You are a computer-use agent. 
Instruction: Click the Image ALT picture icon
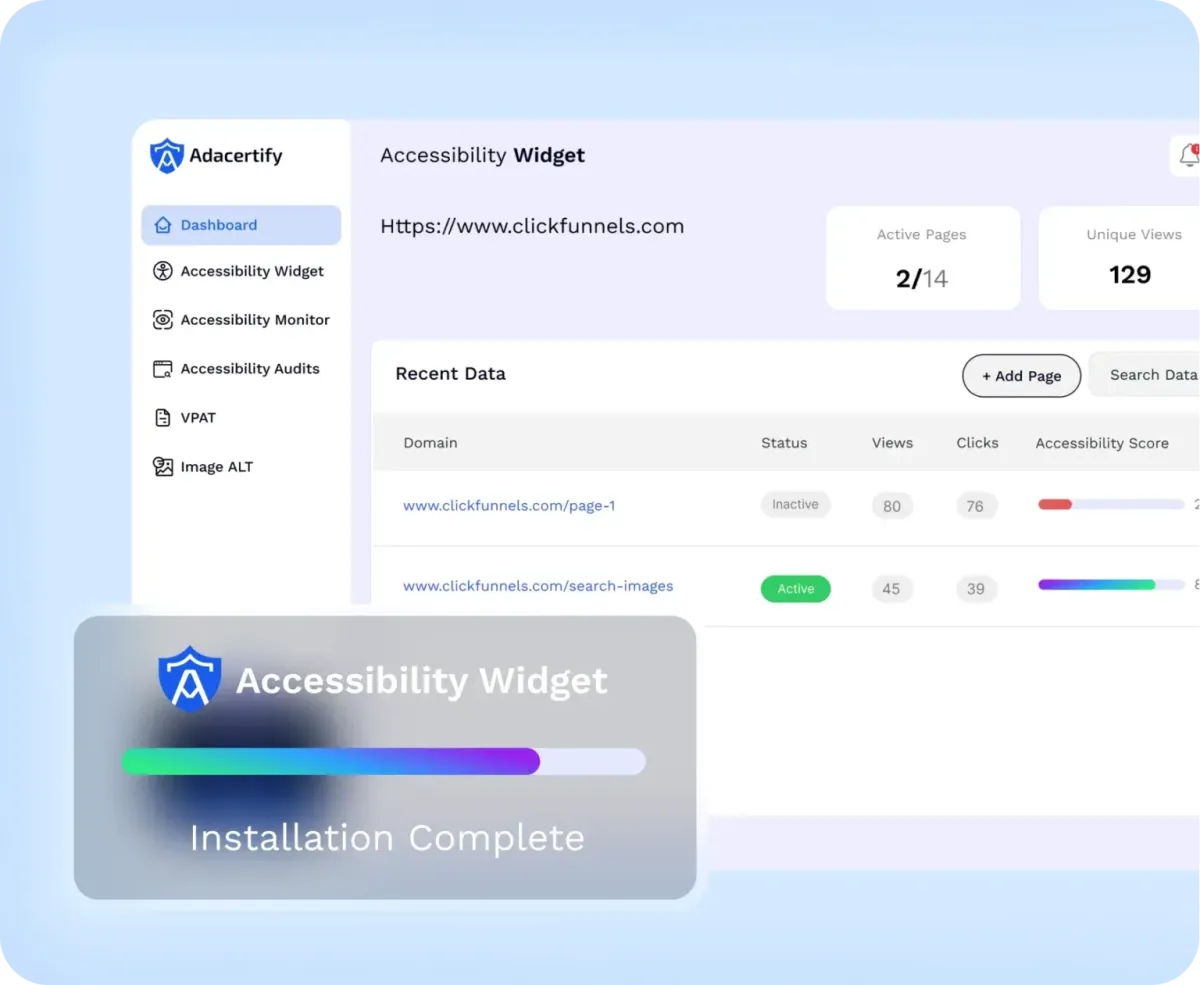pyautogui.click(x=163, y=467)
